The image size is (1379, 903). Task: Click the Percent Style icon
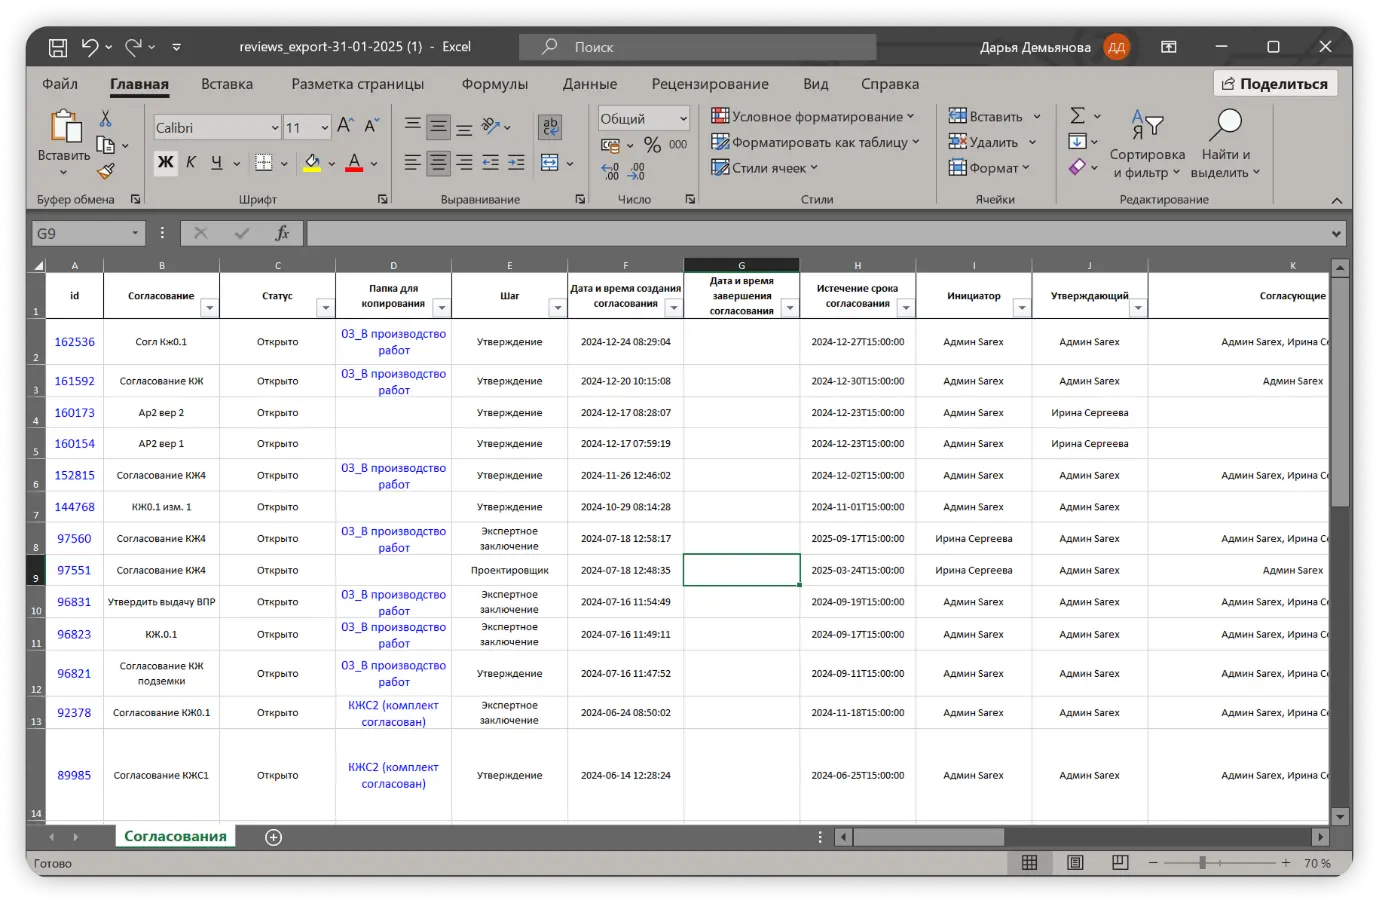click(x=652, y=145)
